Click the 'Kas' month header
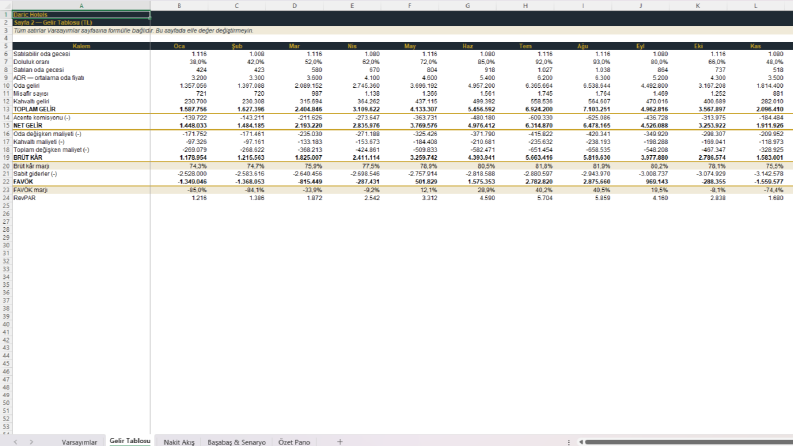 tap(756, 46)
